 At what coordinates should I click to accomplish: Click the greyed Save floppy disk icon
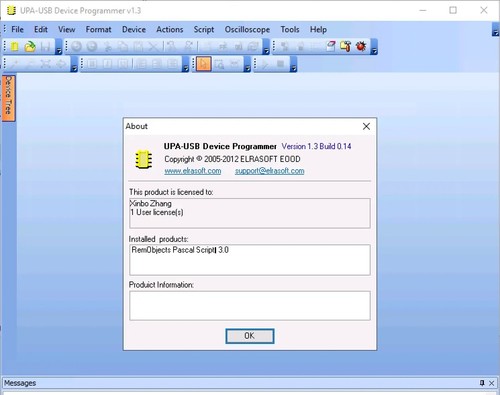click(45, 46)
